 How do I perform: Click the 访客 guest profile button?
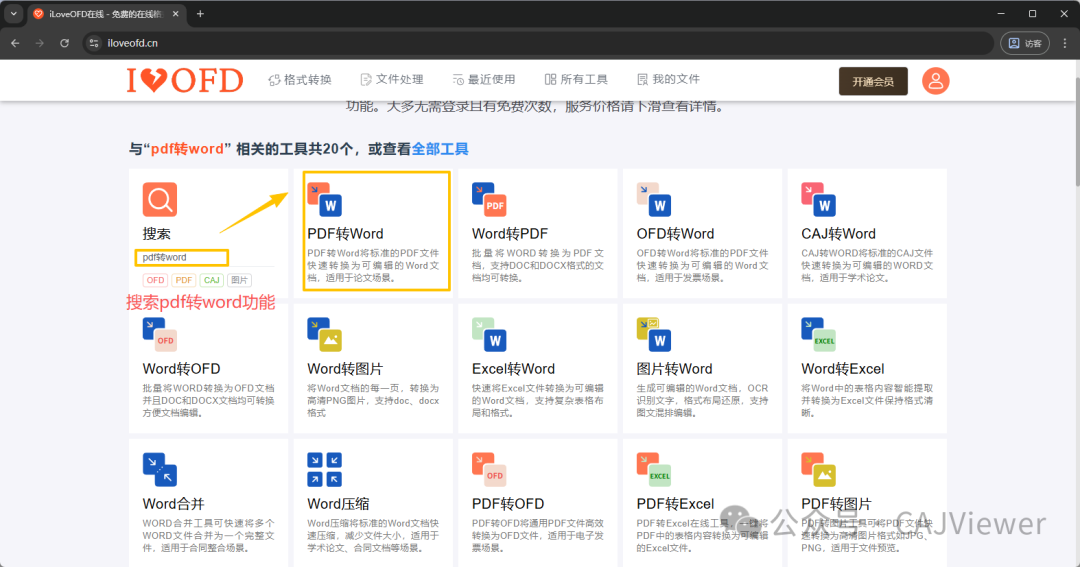coord(1026,43)
